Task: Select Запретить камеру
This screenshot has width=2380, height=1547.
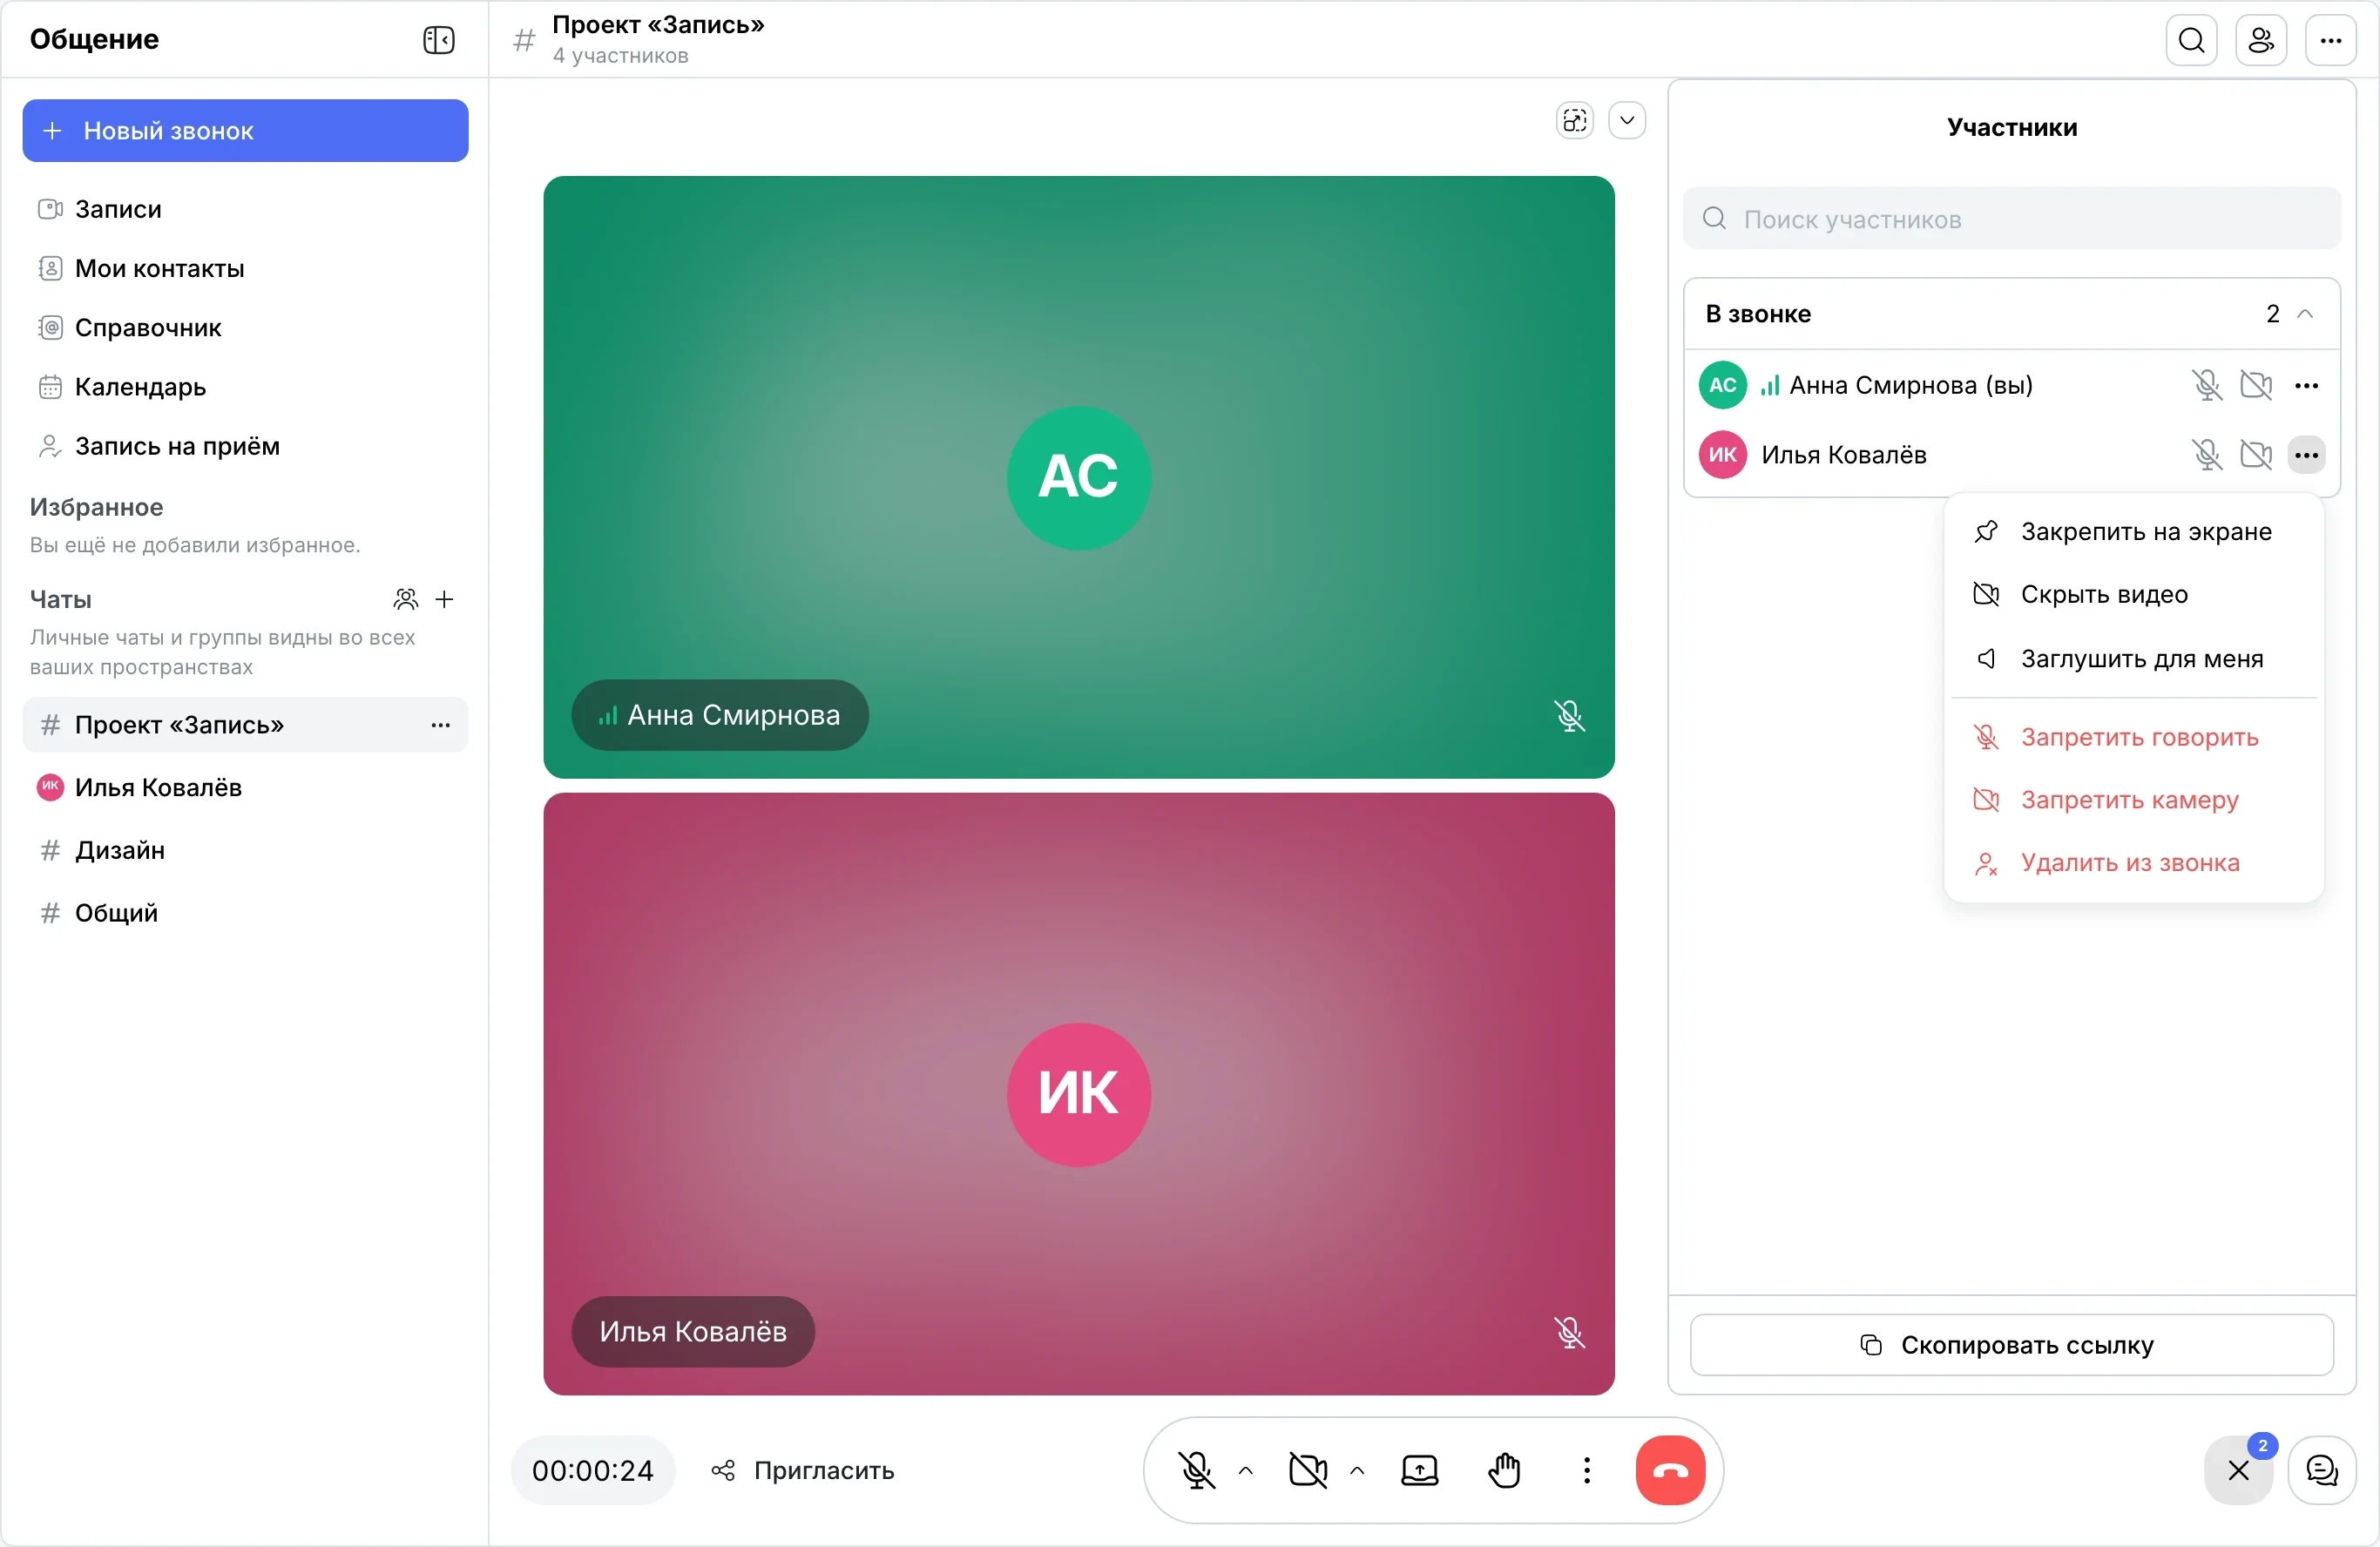Action: [2133, 800]
